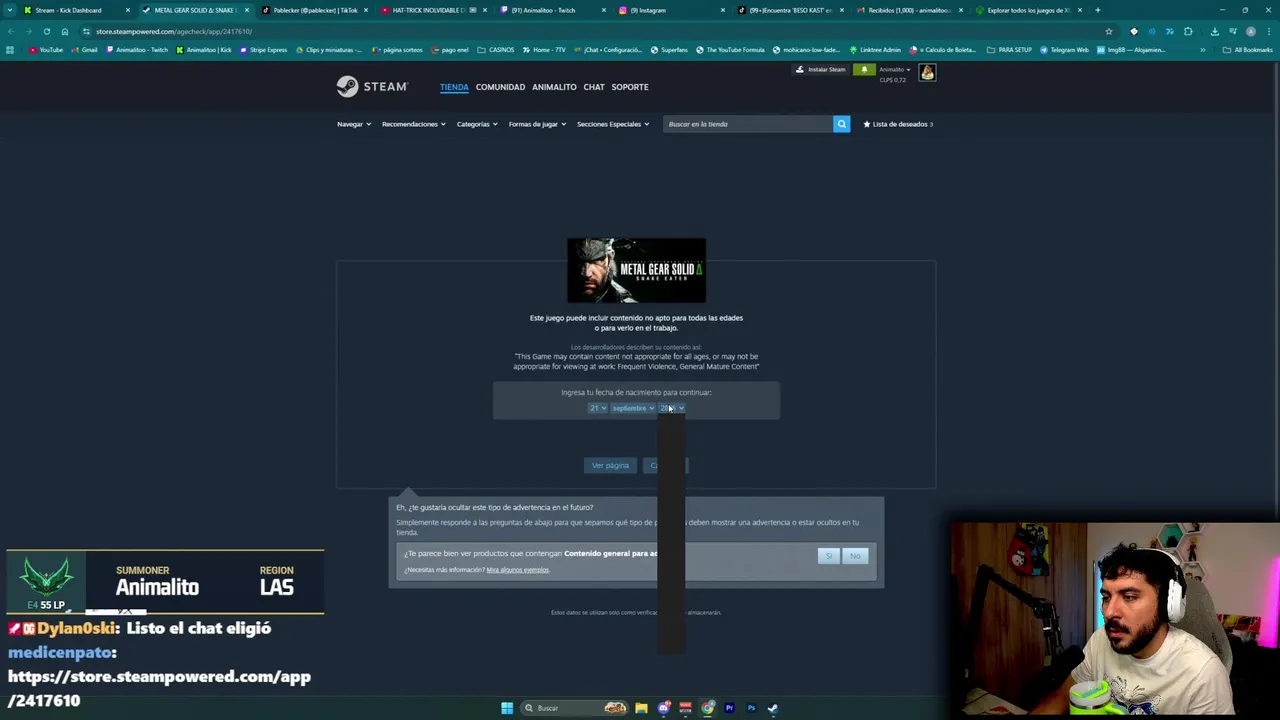Open the Windows Start menu
This screenshot has height=720, width=1280.
pos(507,708)
